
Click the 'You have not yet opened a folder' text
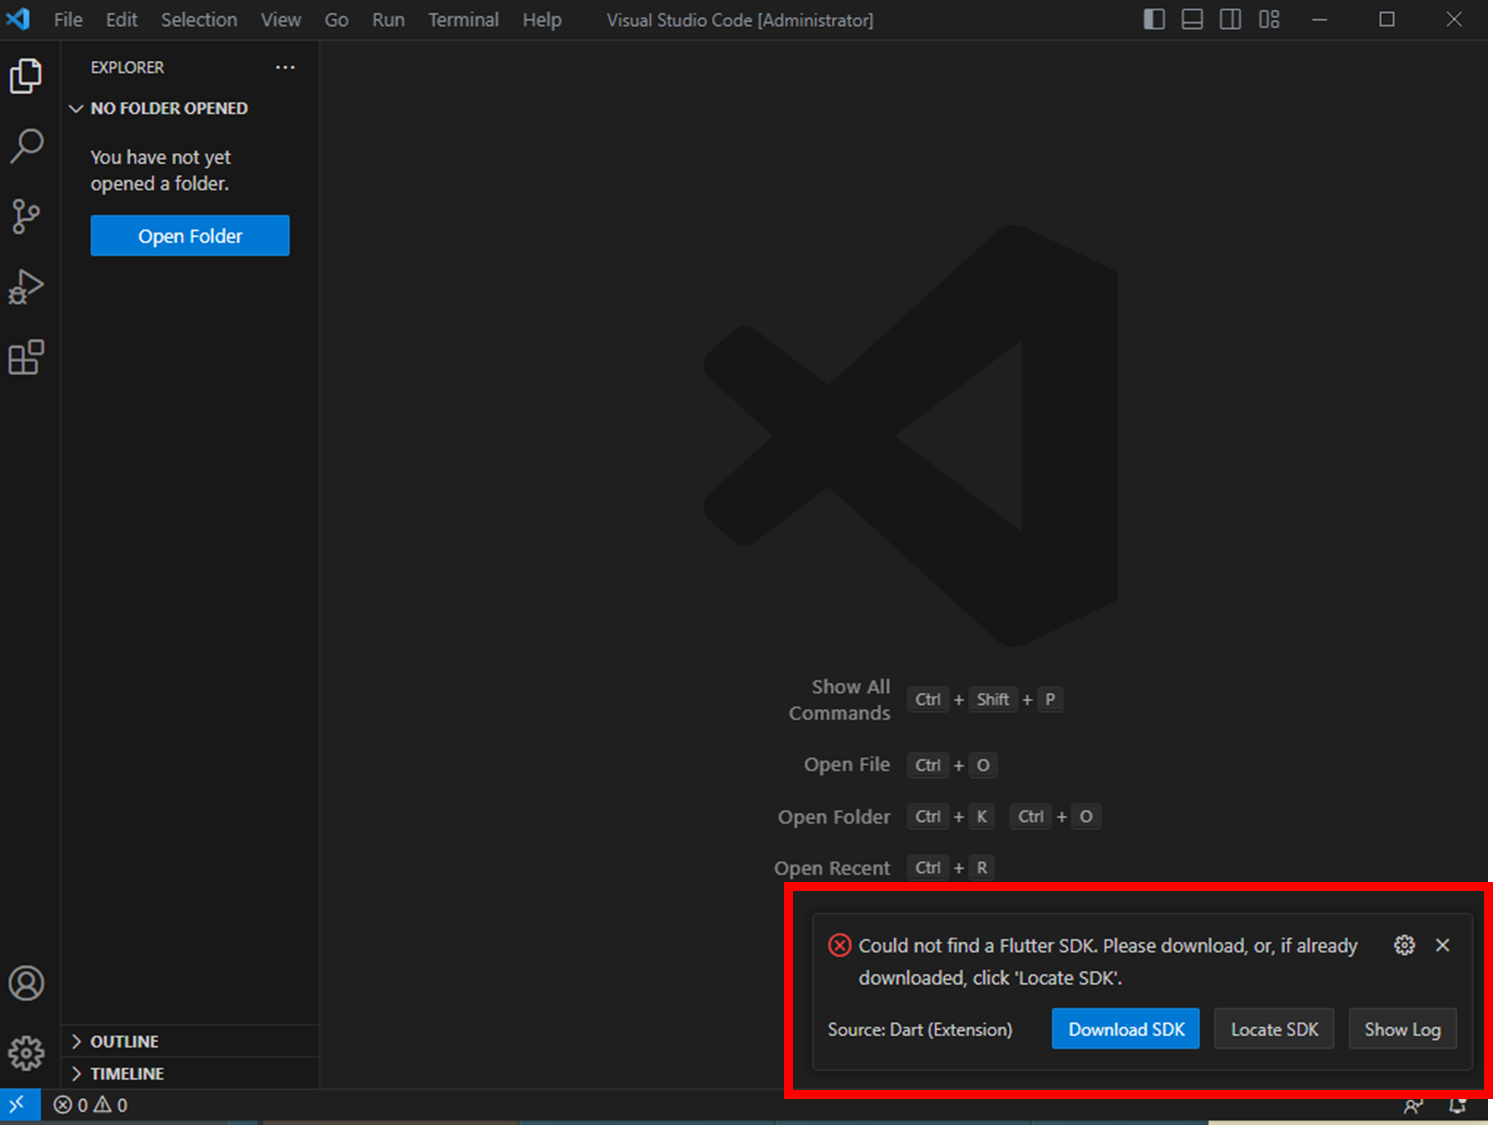[161, 170]
